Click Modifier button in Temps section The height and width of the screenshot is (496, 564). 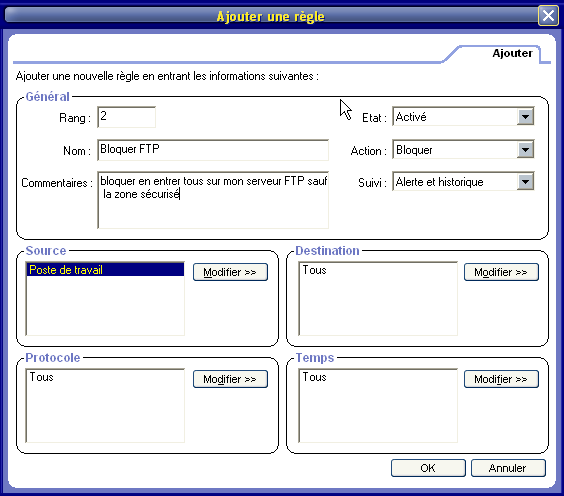click(501, 379)
